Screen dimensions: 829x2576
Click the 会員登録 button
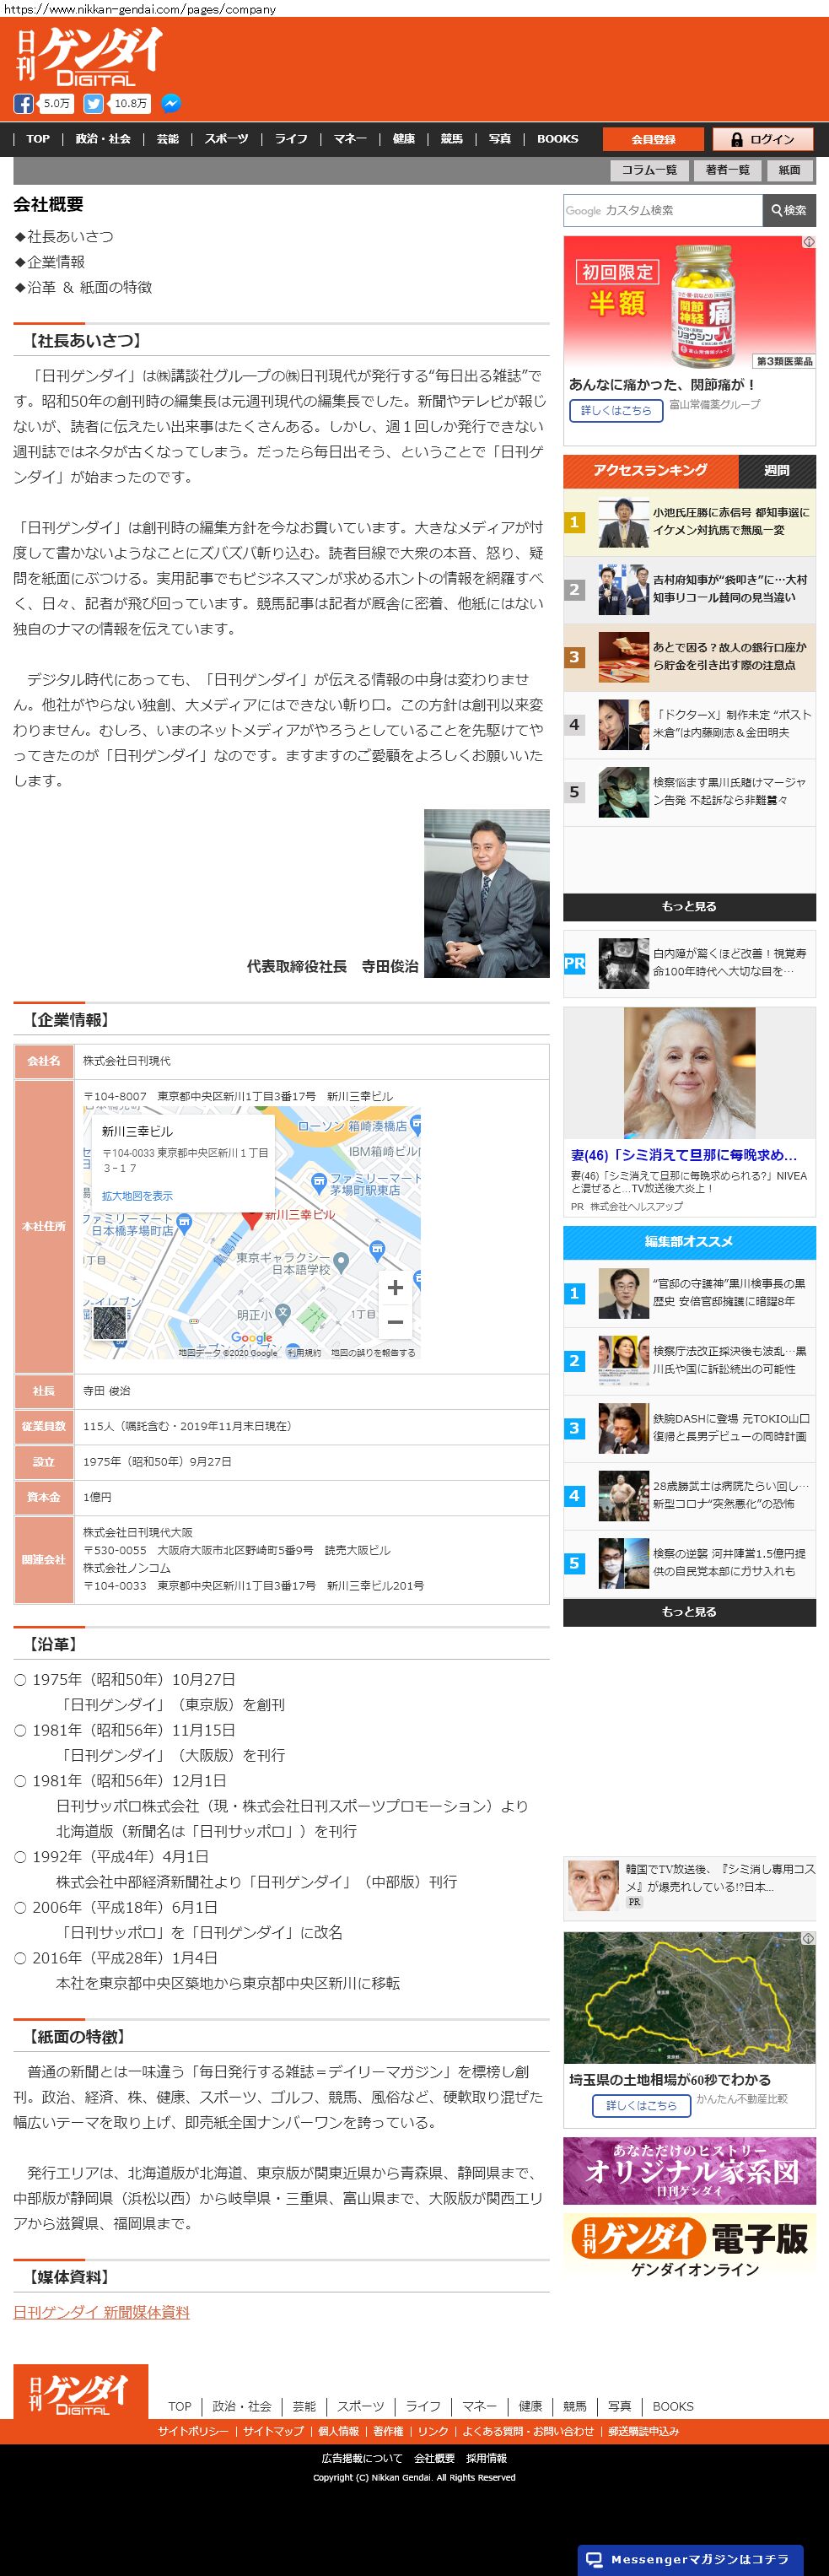653,140
